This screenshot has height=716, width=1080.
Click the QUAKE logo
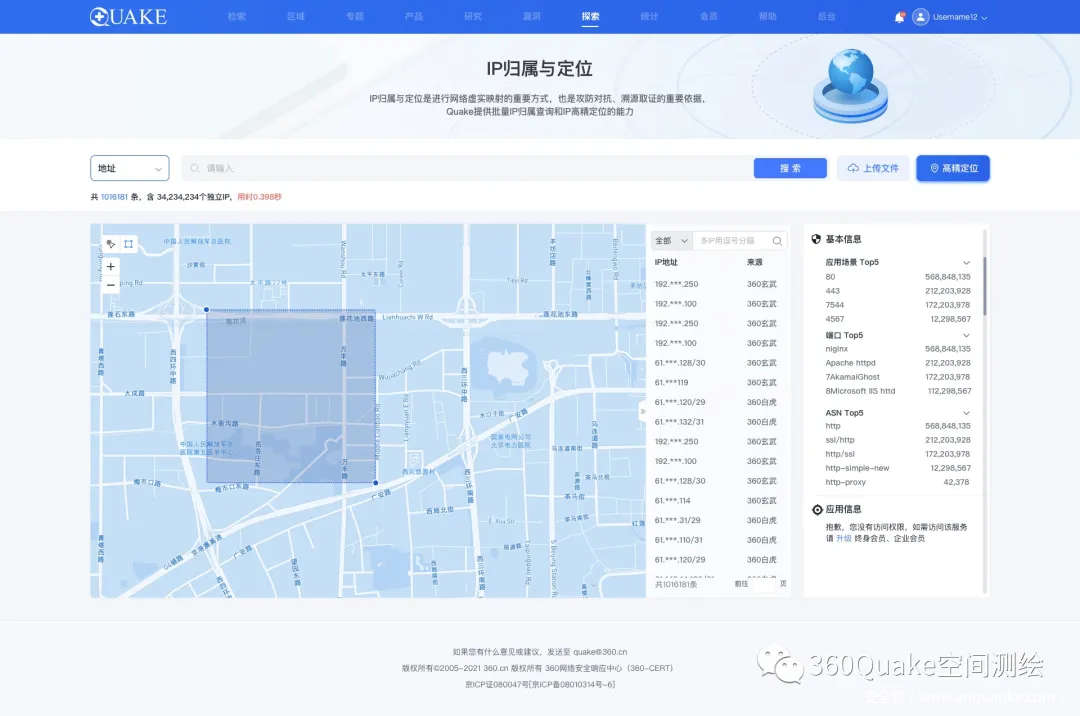point(128,17)
